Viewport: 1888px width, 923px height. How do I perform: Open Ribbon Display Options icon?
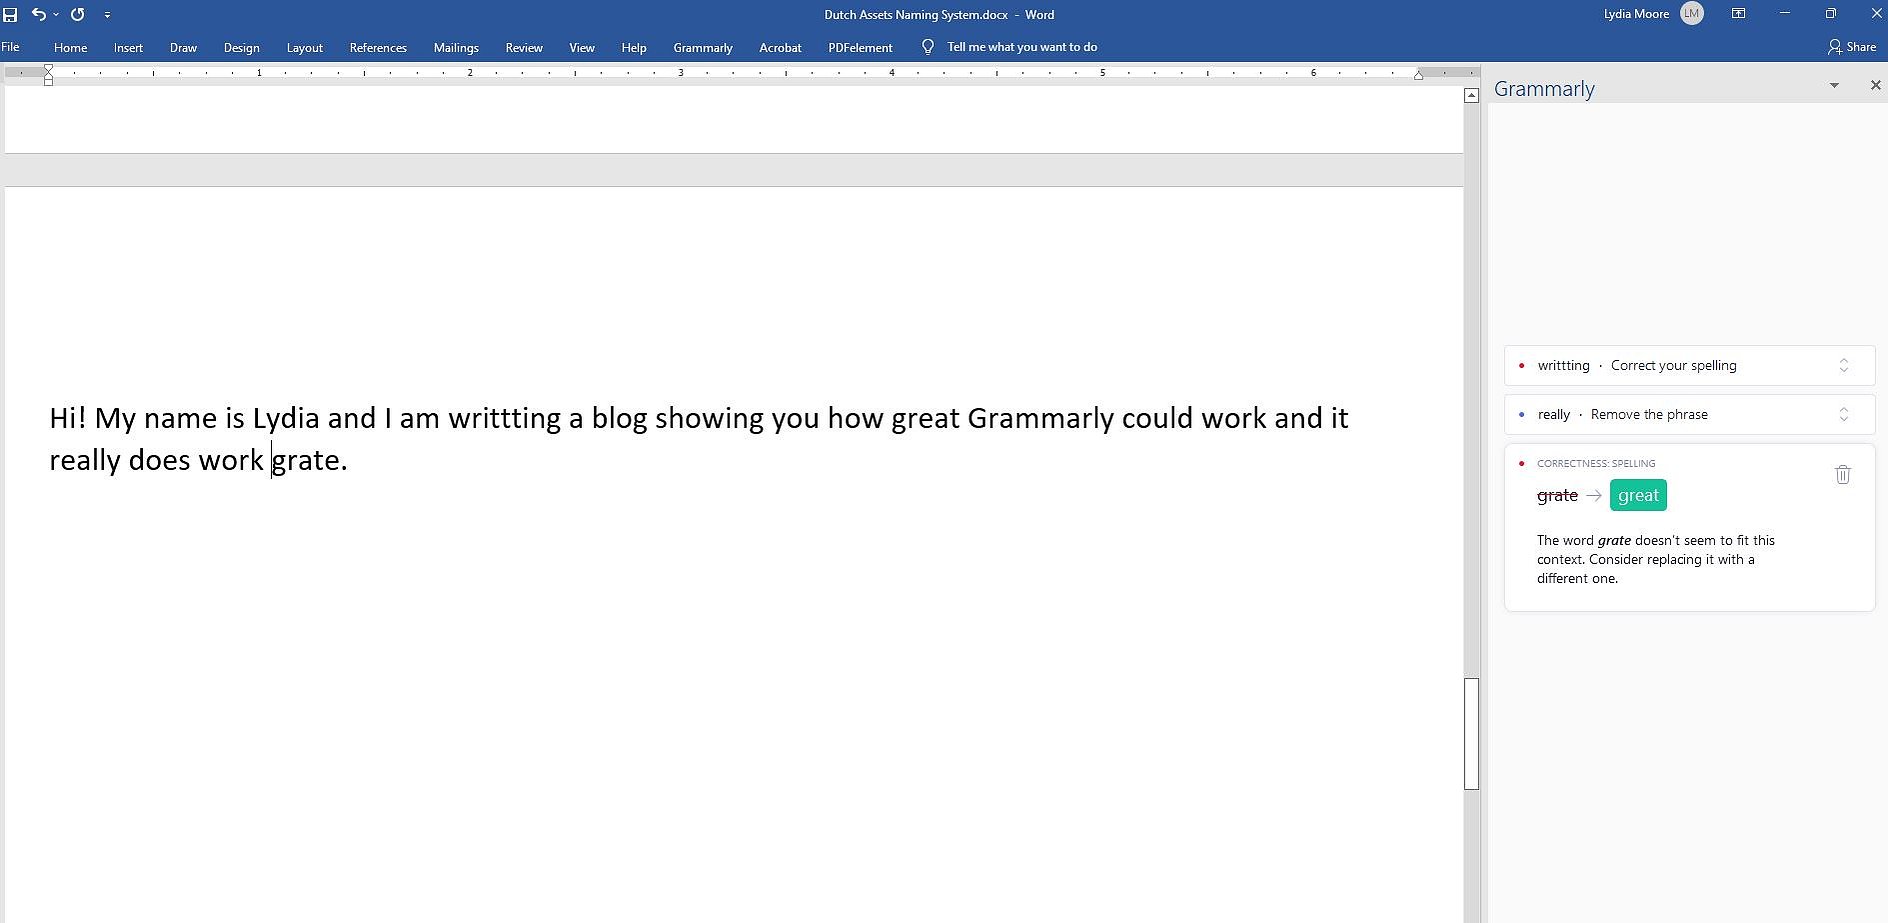coord(1739,13)
